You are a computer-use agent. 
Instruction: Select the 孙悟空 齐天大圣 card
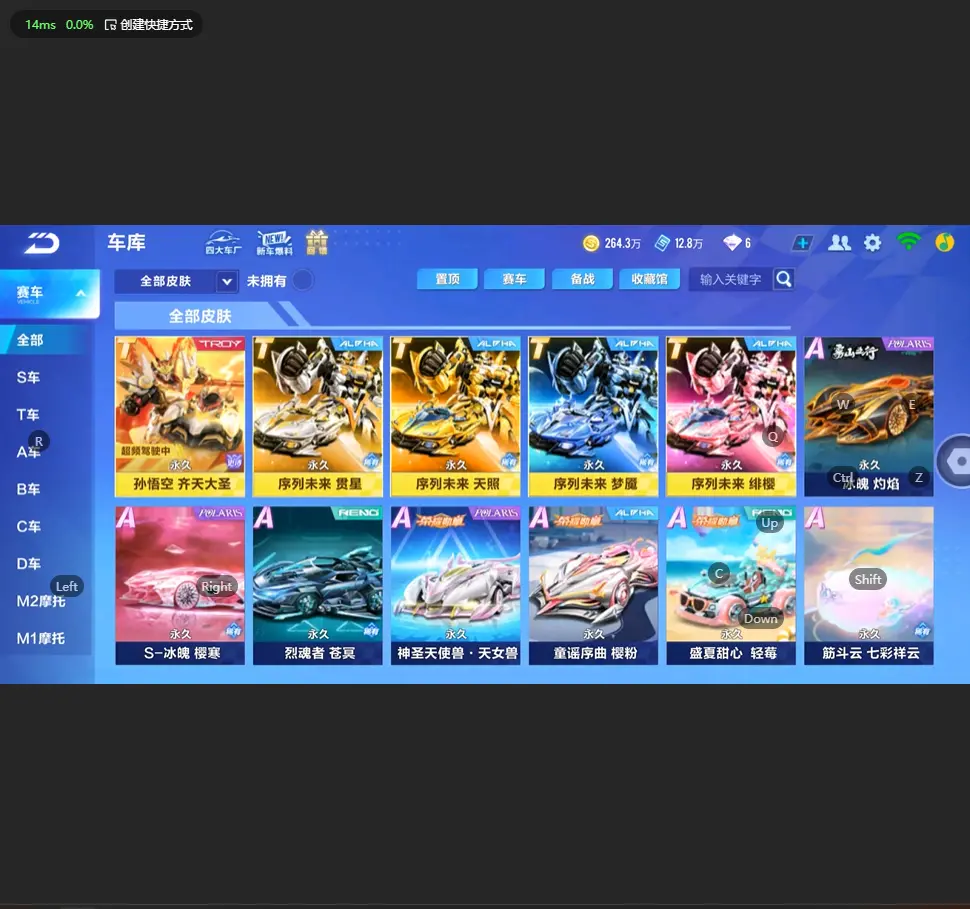(x=180, y=416)
